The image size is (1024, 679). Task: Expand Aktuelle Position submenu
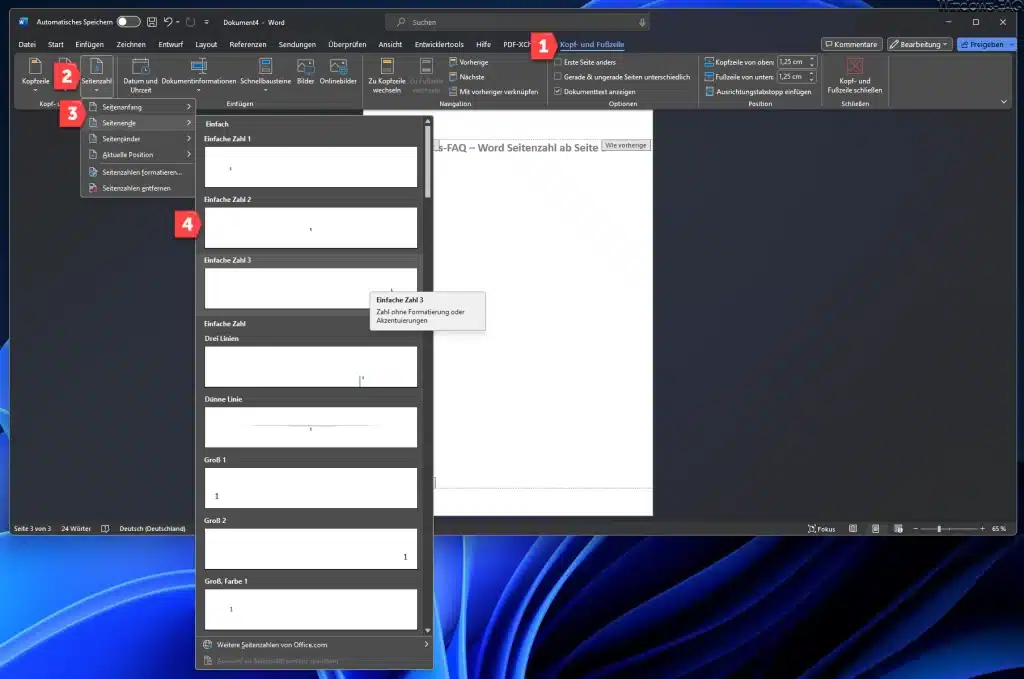(x=138, y=155)
